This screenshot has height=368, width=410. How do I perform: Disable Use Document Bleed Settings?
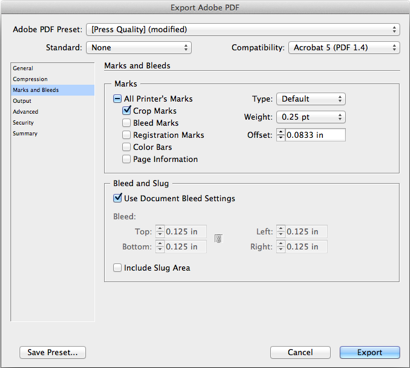(117, 198)
